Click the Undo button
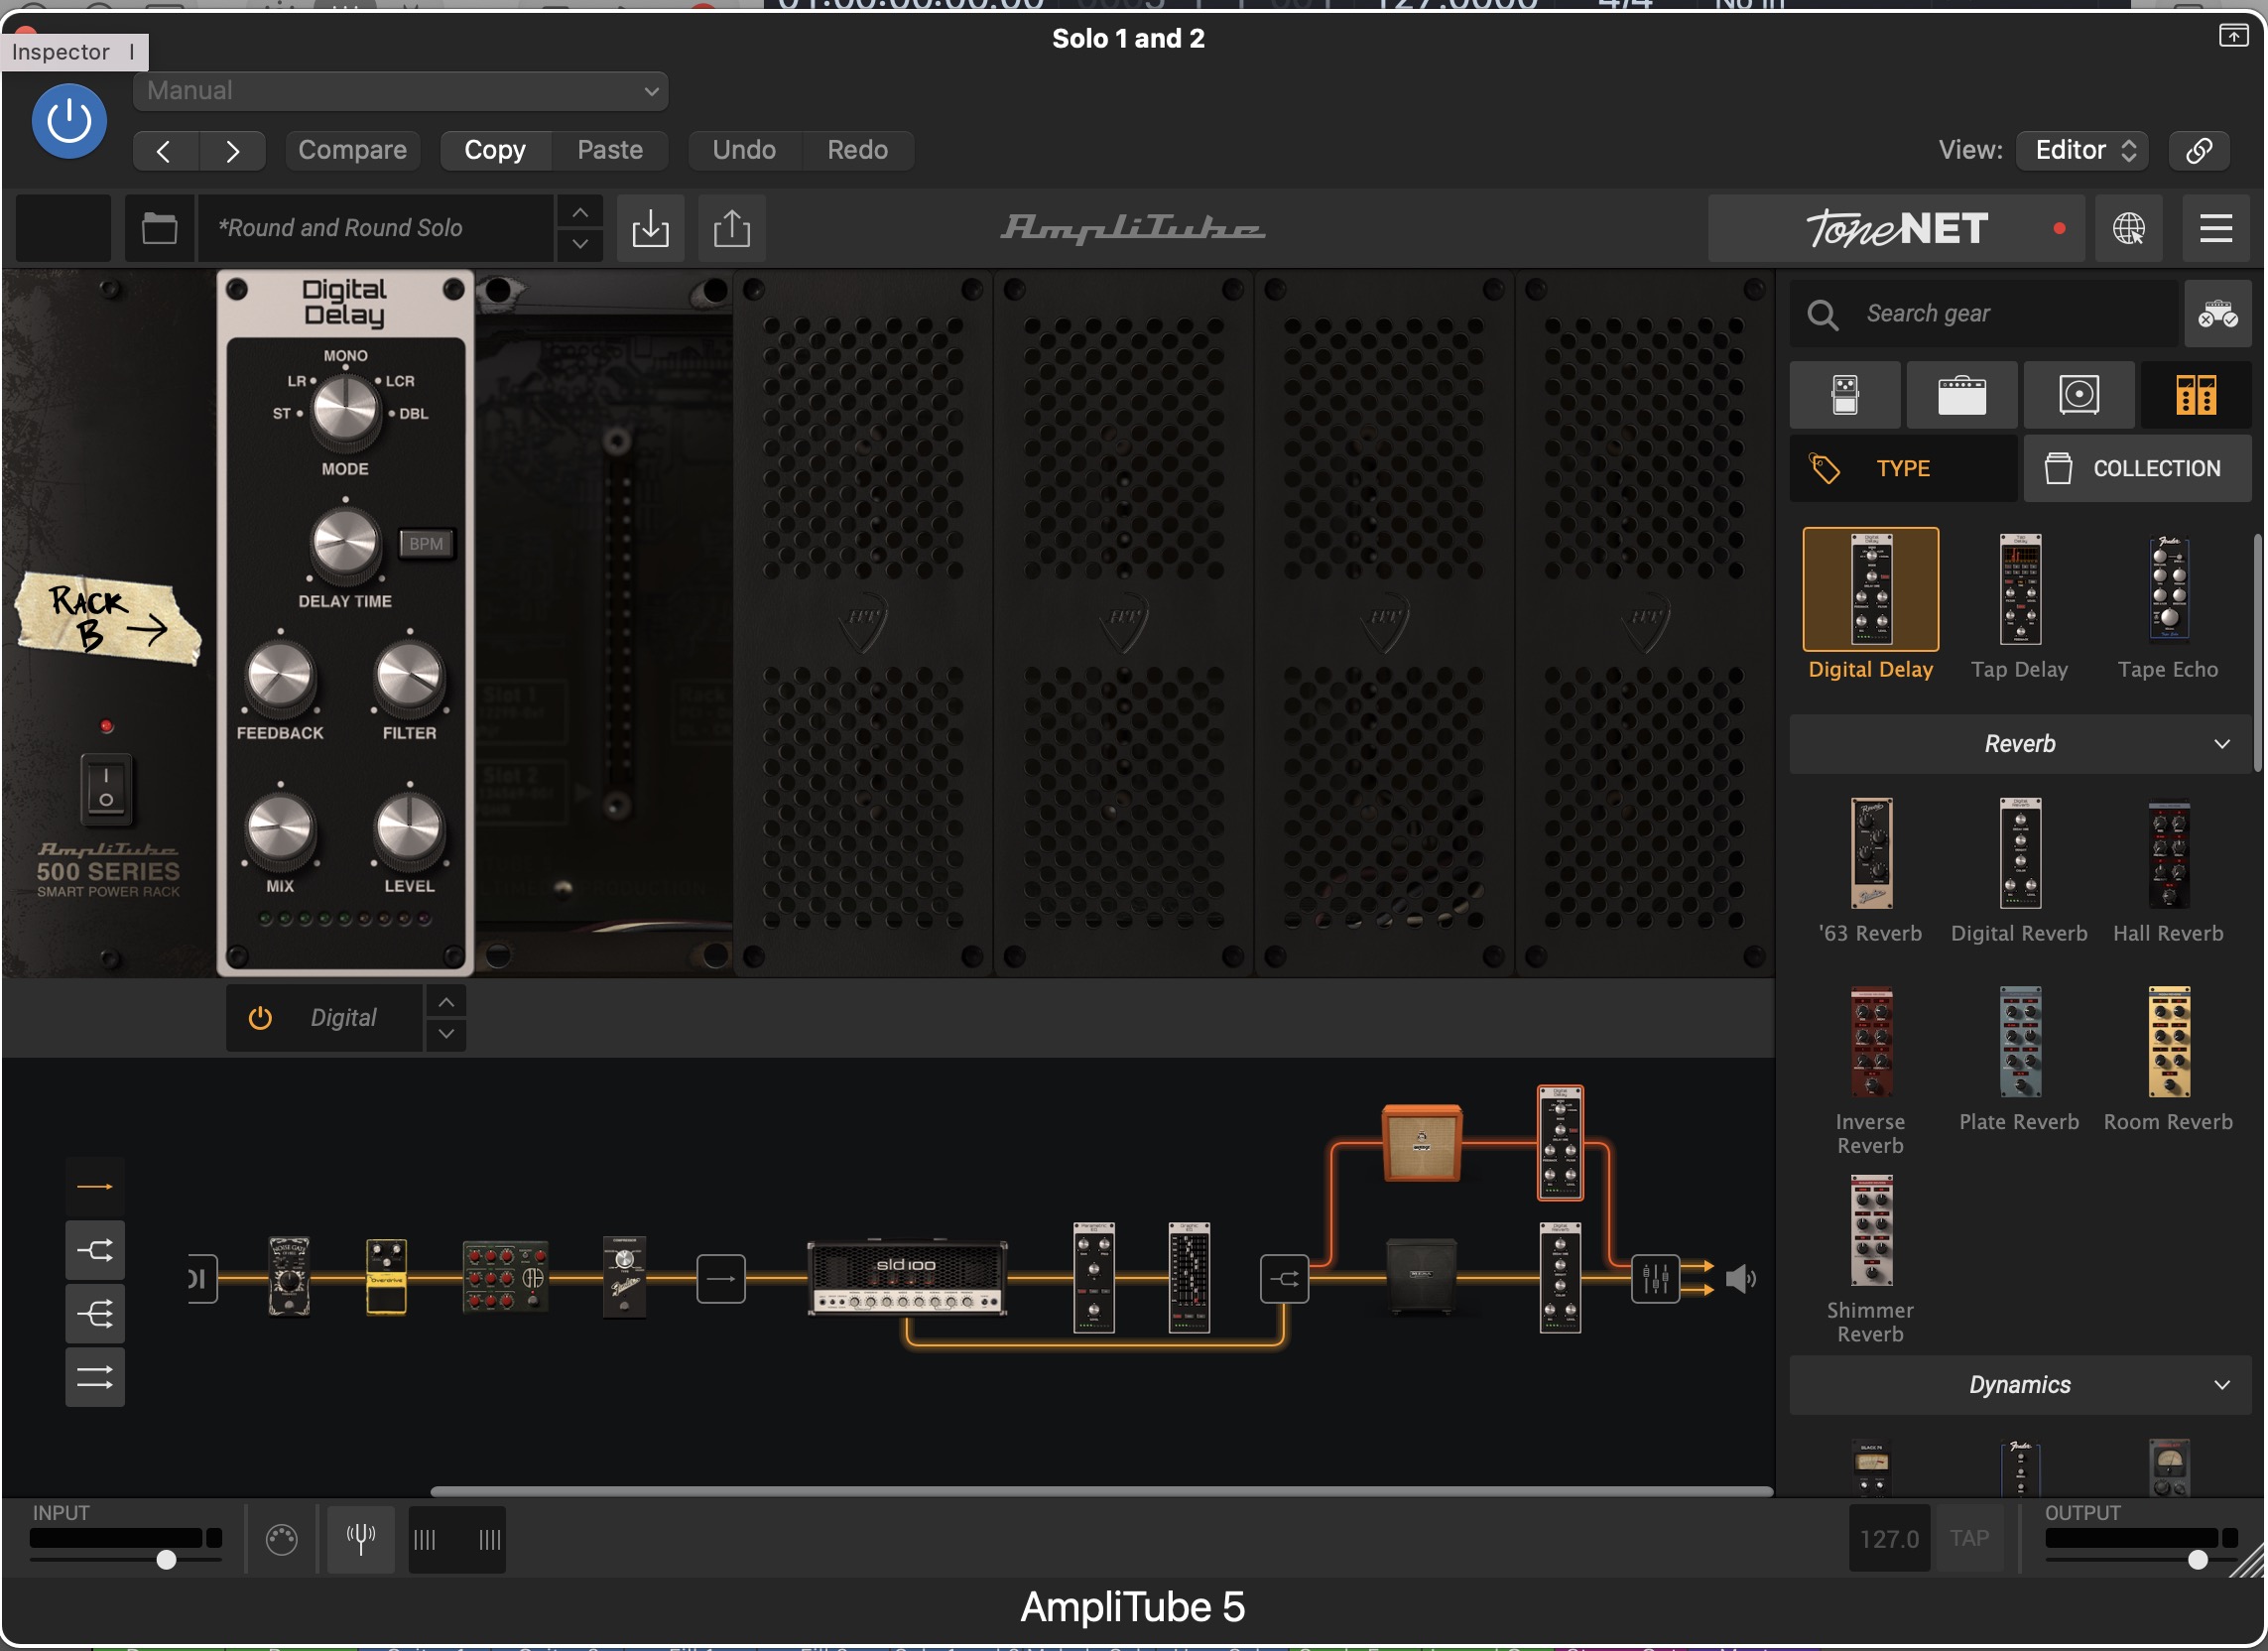This screenshot has width=2268, height=1651. pos(744,150)
